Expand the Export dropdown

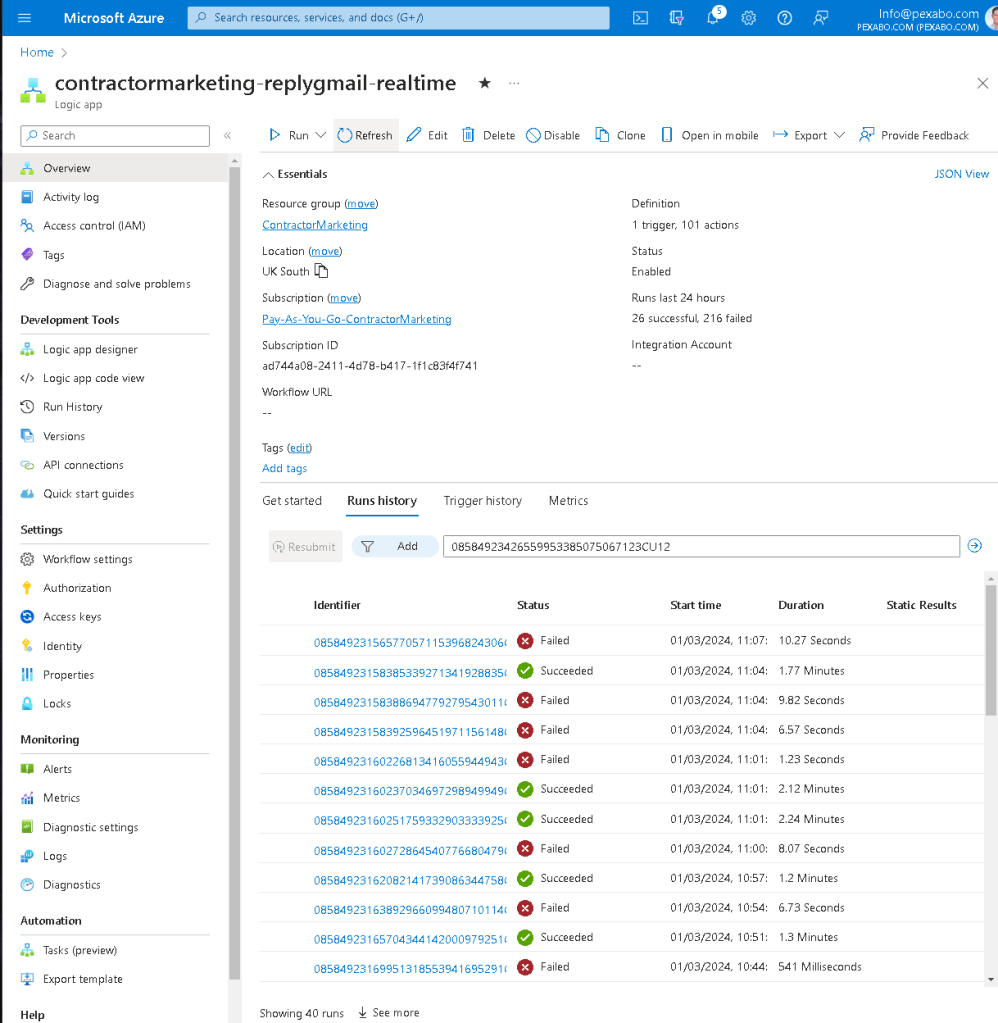[839, 135]
